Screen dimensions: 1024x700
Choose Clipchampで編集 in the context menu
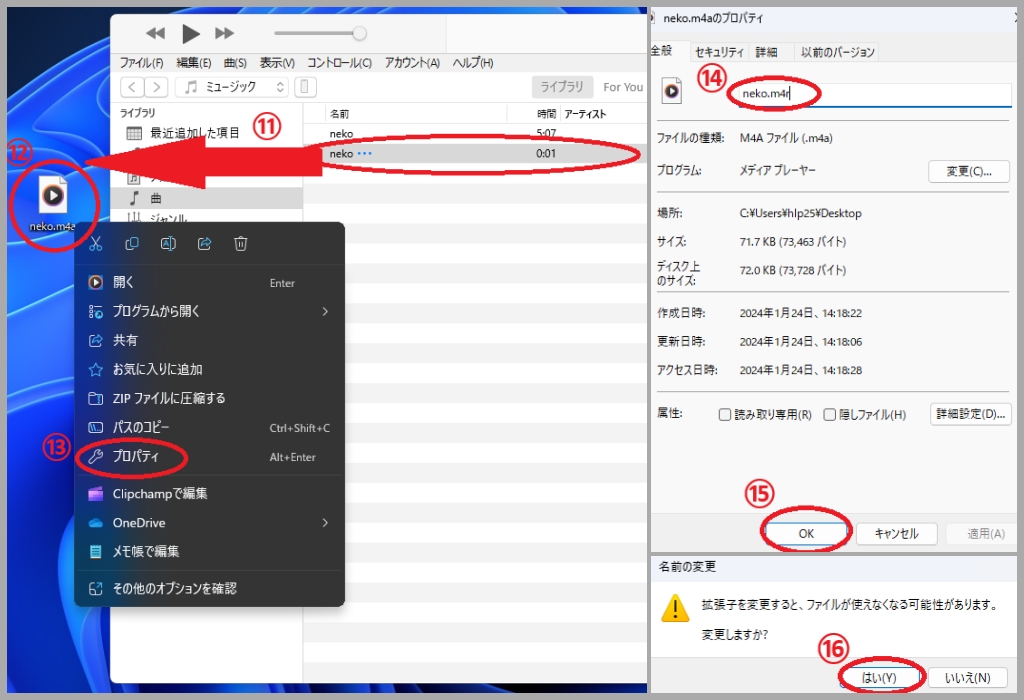[x=210, y=494]
